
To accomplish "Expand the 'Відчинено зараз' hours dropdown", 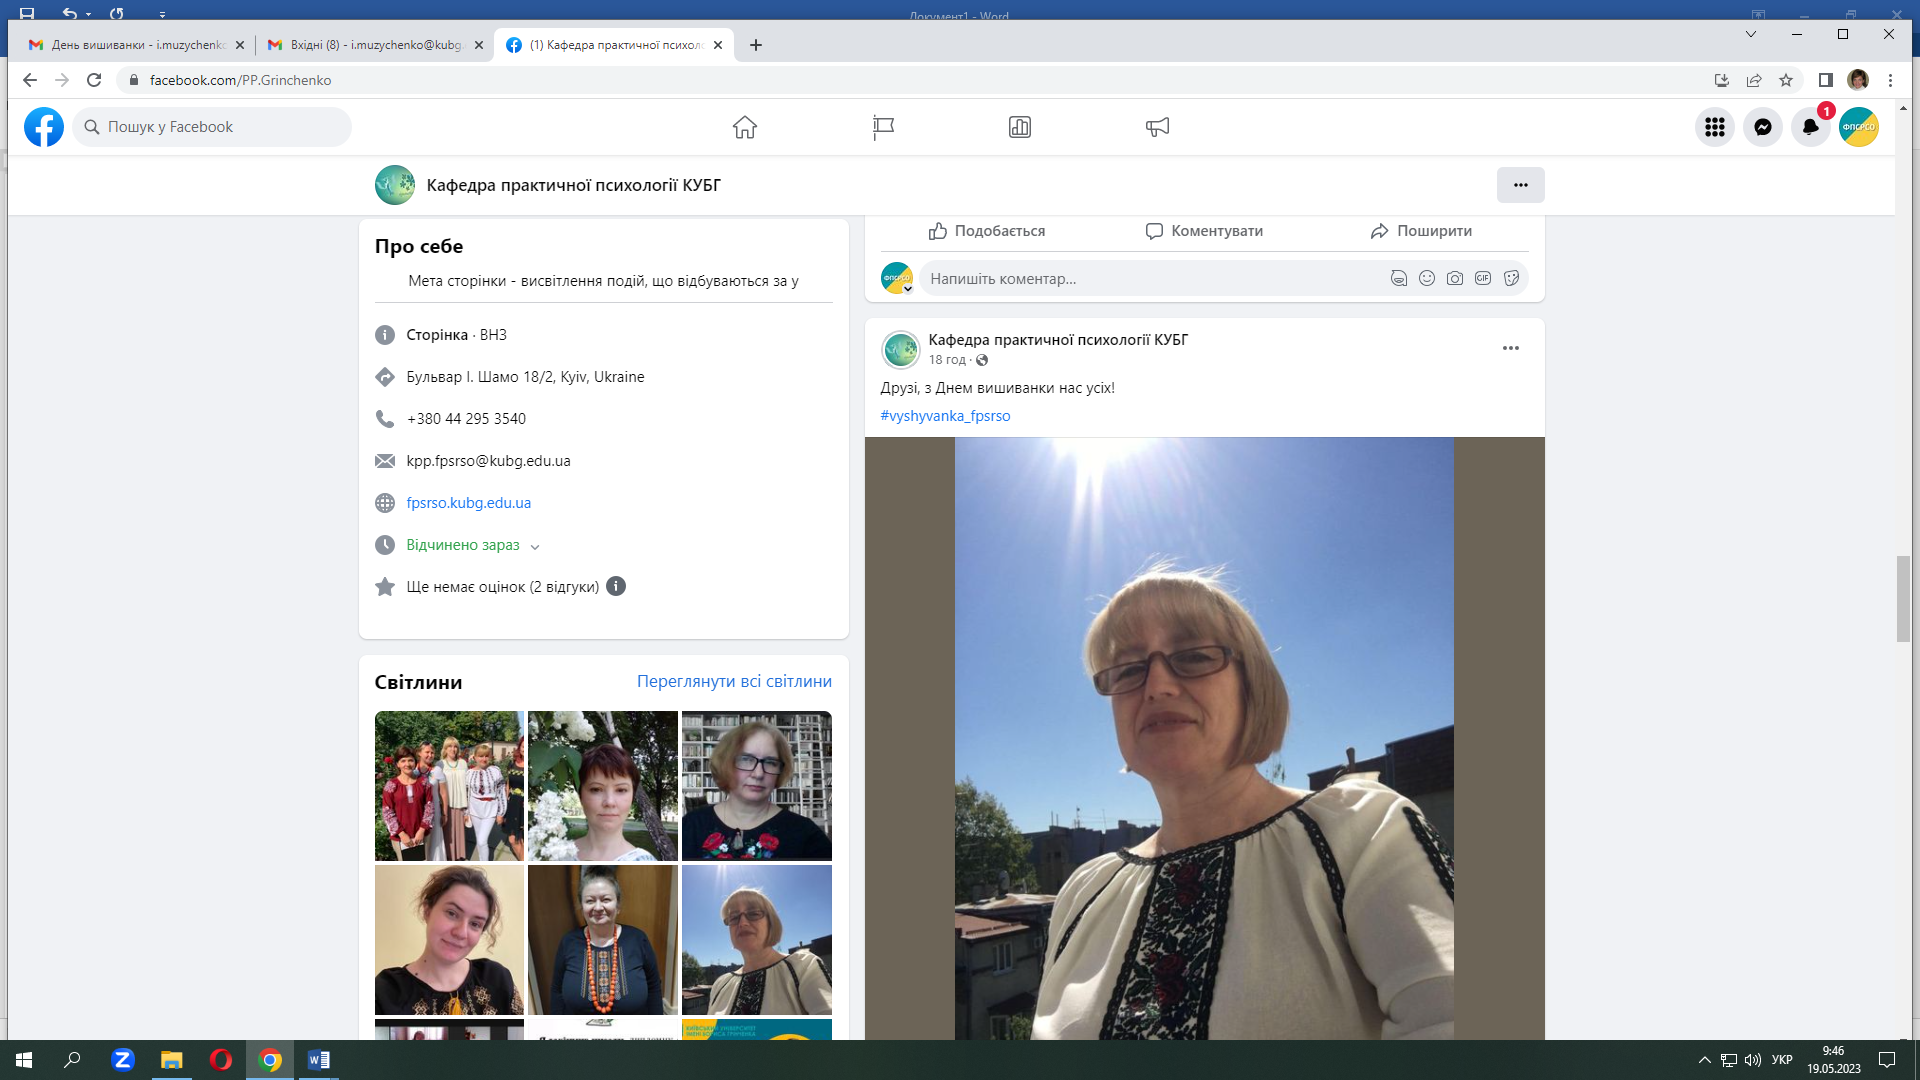I will click(535, 546).
